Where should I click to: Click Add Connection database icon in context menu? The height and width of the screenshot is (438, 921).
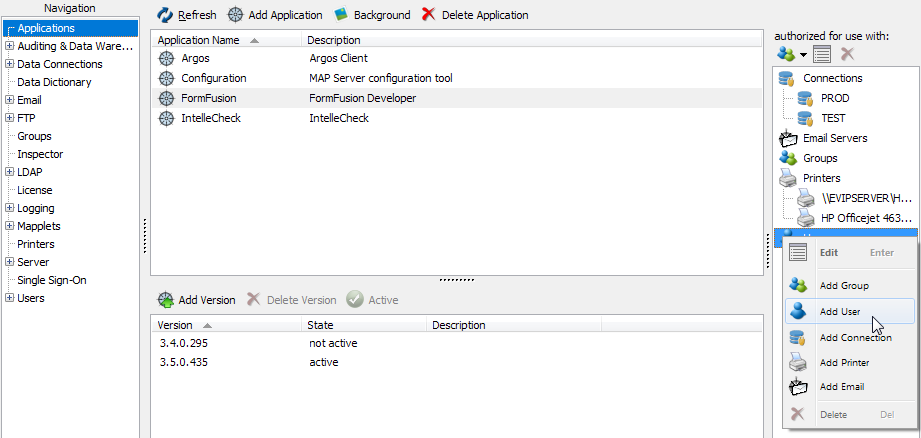798,338
